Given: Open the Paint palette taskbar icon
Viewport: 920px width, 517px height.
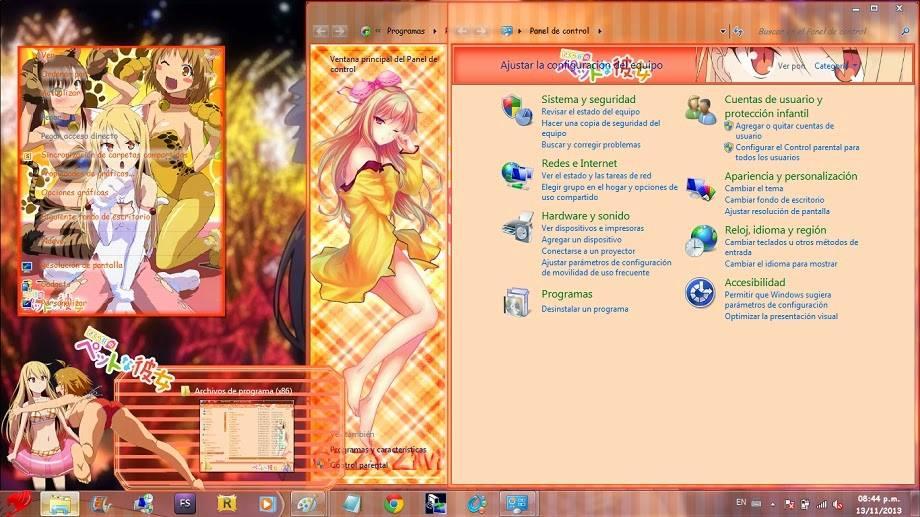Looking at the screenshot, I should (307, 504).
